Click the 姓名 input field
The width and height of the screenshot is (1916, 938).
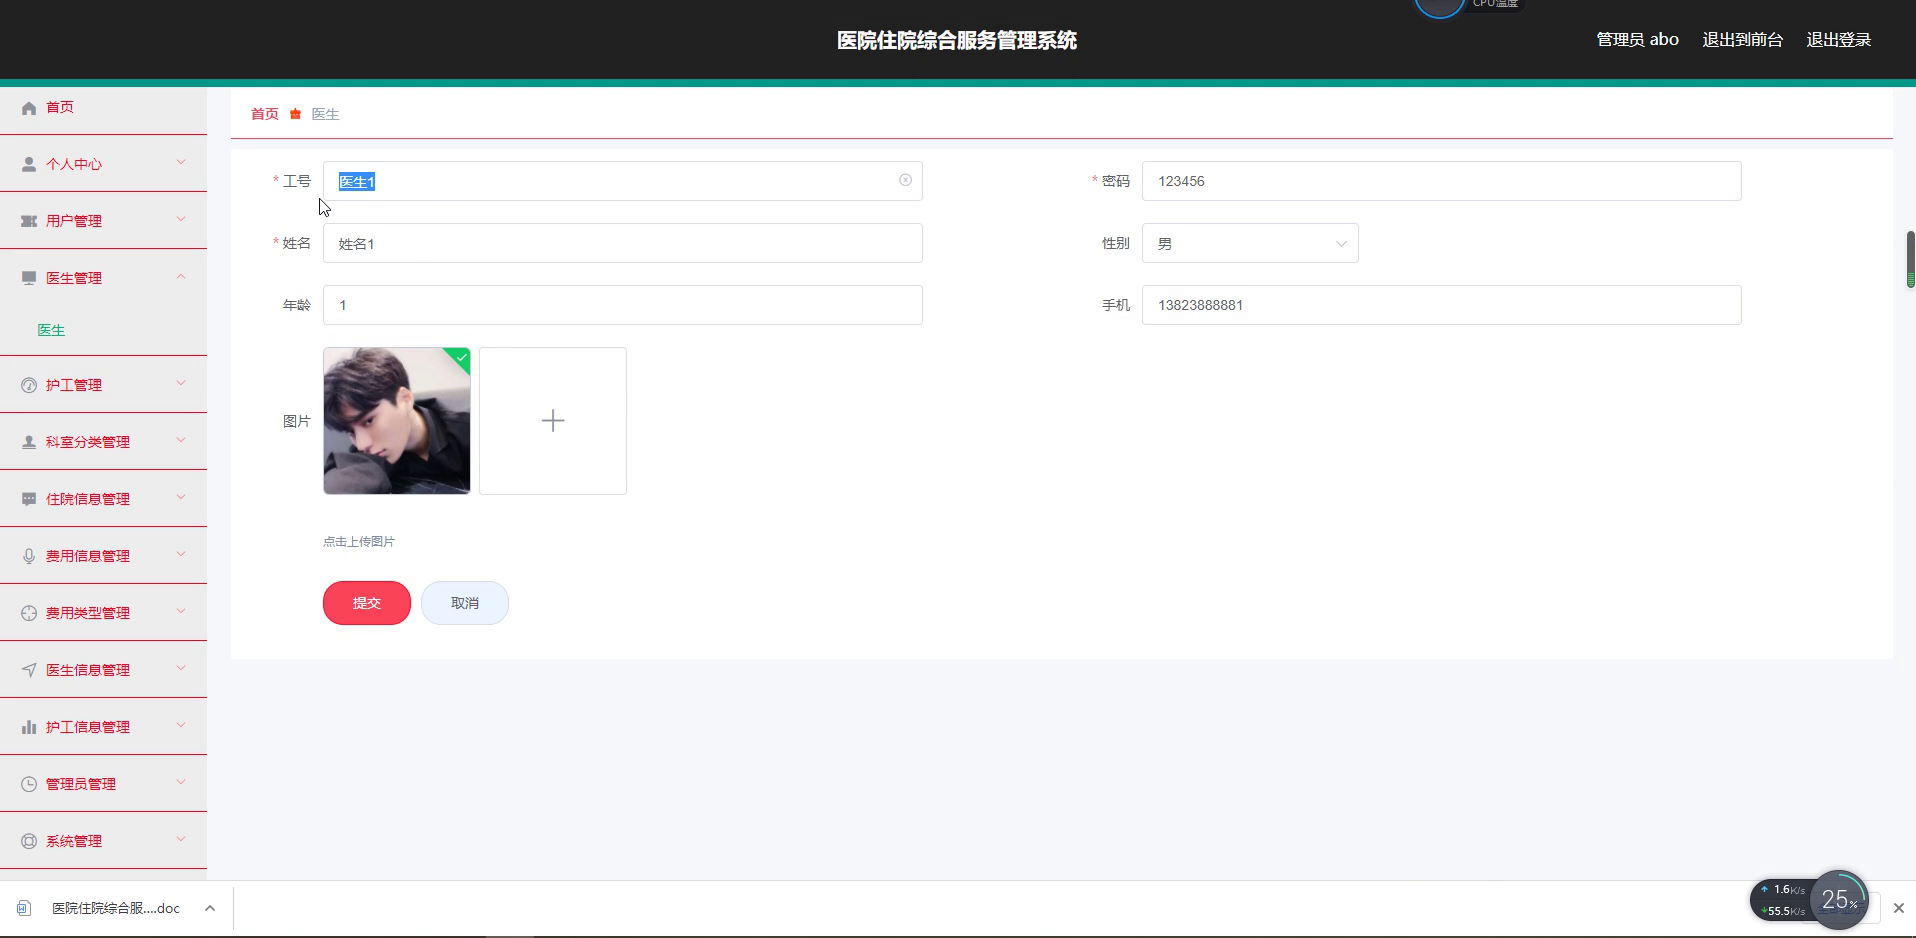point(623,243)
